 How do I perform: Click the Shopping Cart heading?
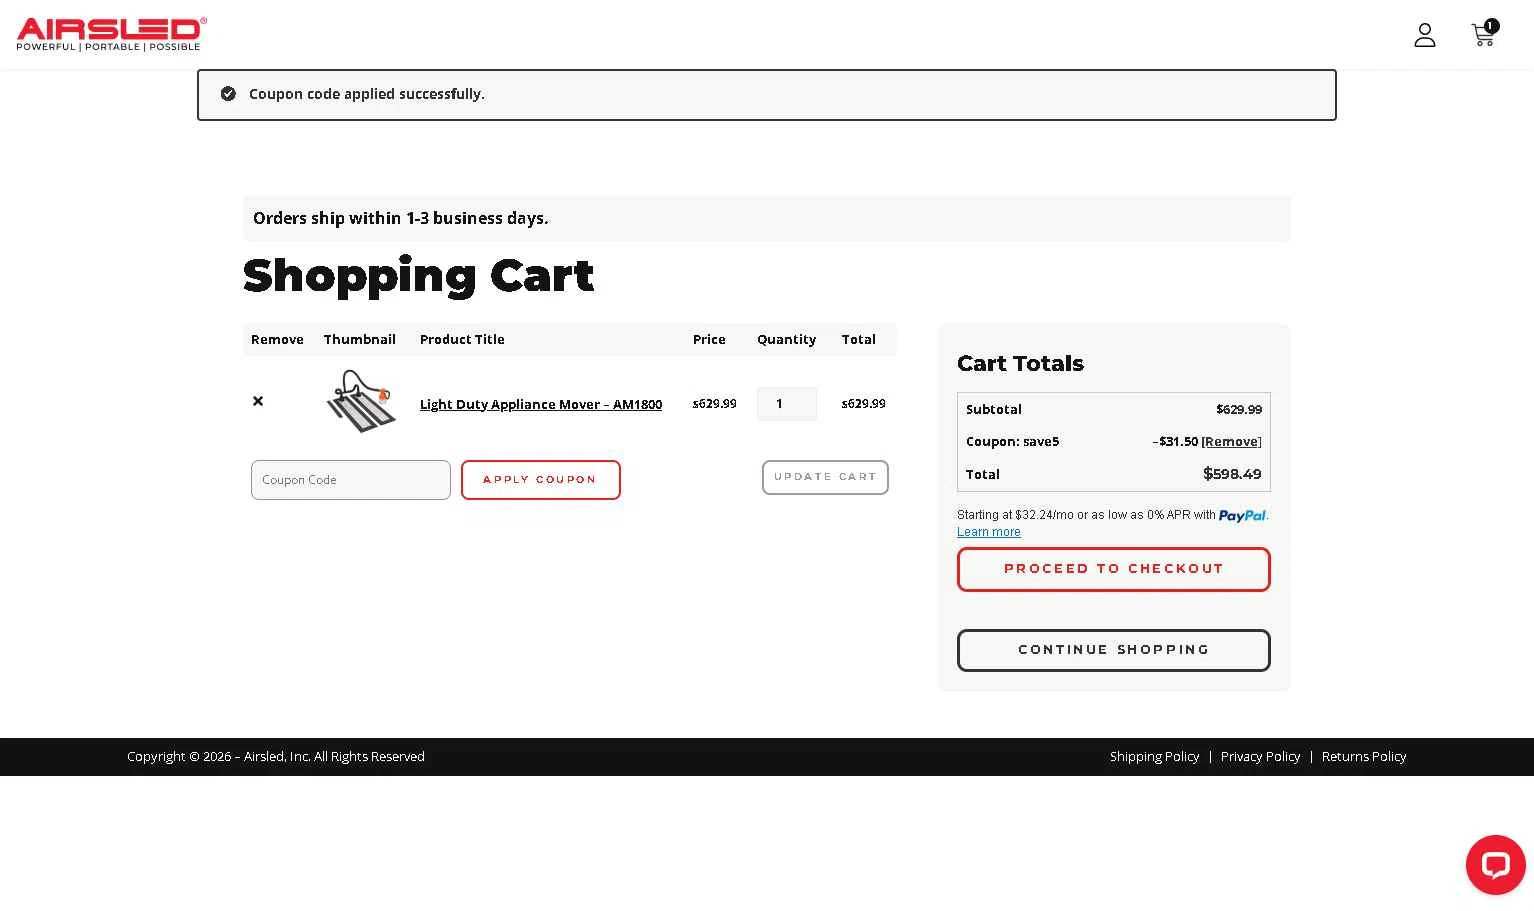point(419,276)
